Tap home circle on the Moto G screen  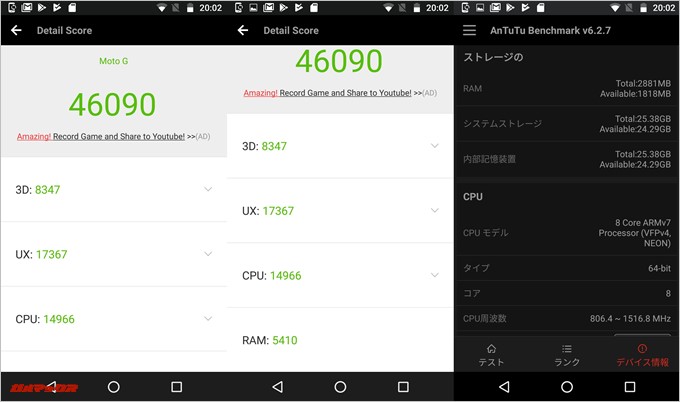(114, 387)
